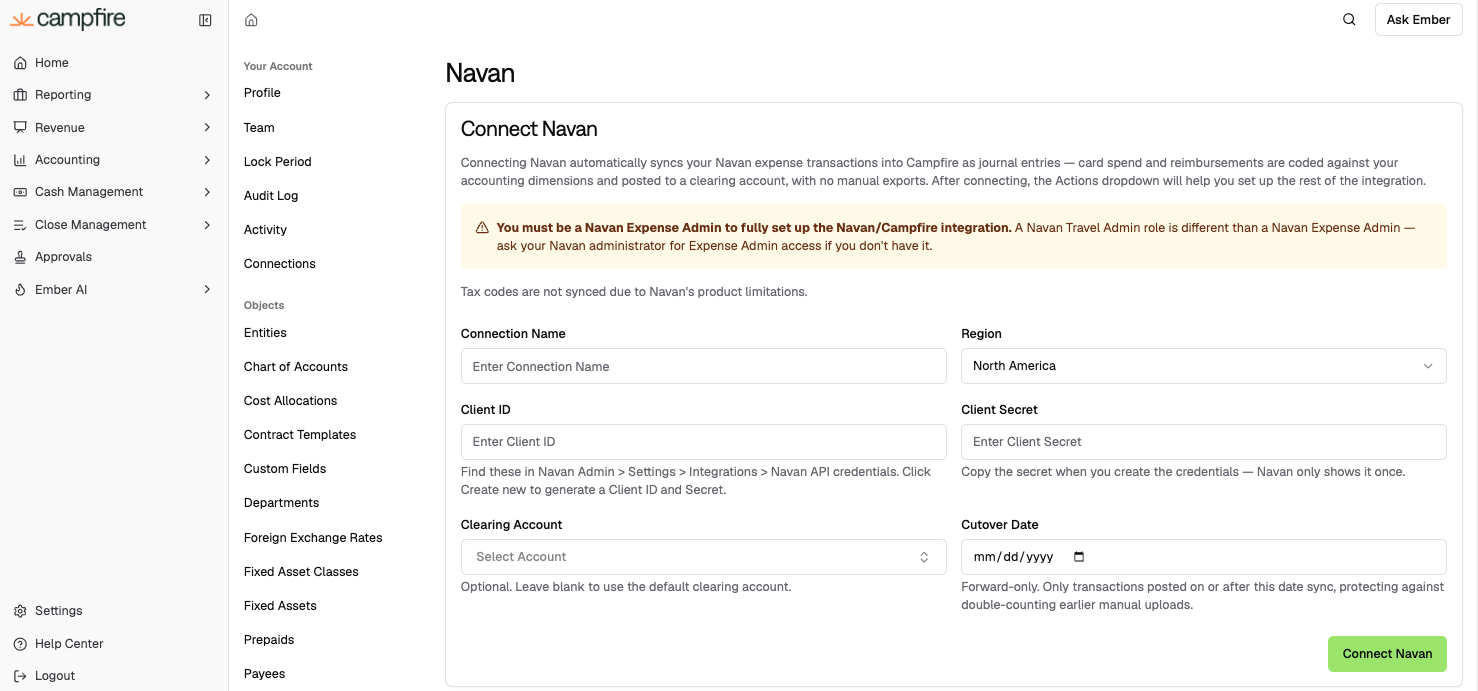Open Lock Period settings
Image resolution: width=1478 pixels, height=691 pixels.
277,162
